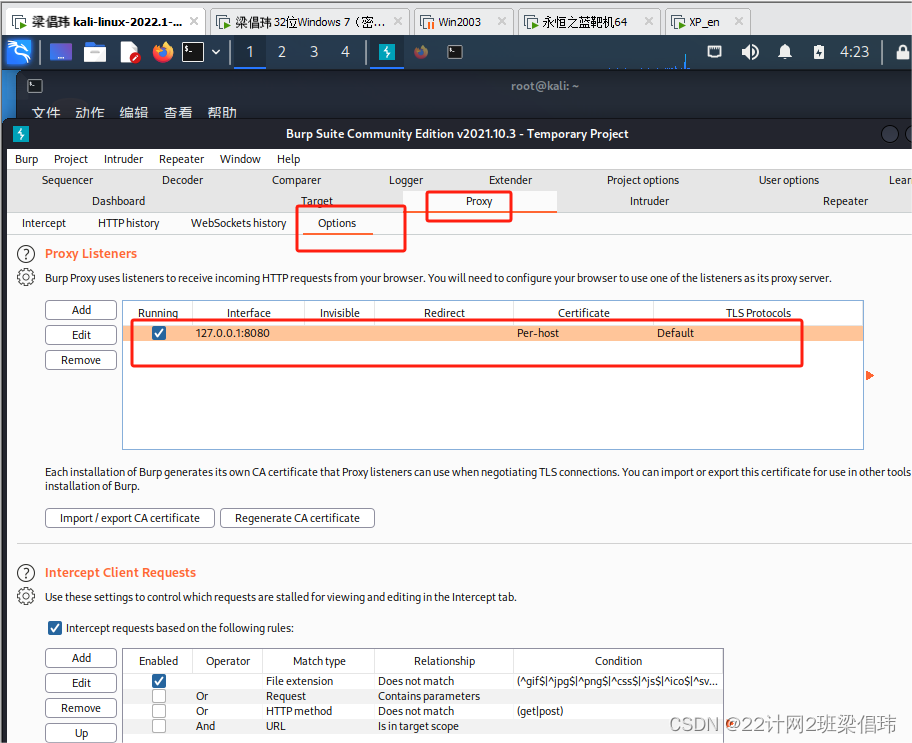Open the Project options tab
This screenshot has height=743, width=912.
[643, 180]
